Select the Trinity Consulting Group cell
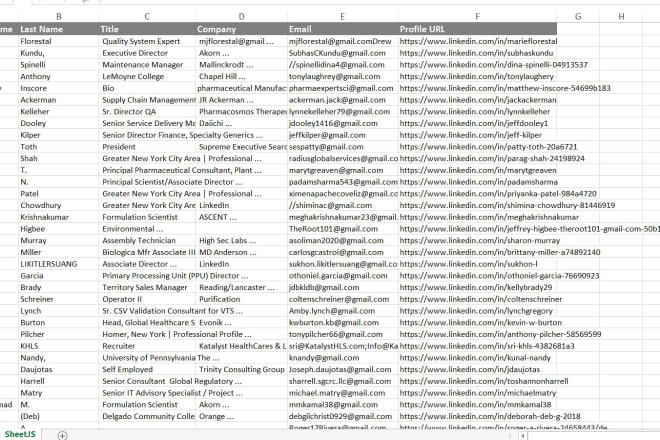Viewport: 660px width, 440px height. click(241, 370)
